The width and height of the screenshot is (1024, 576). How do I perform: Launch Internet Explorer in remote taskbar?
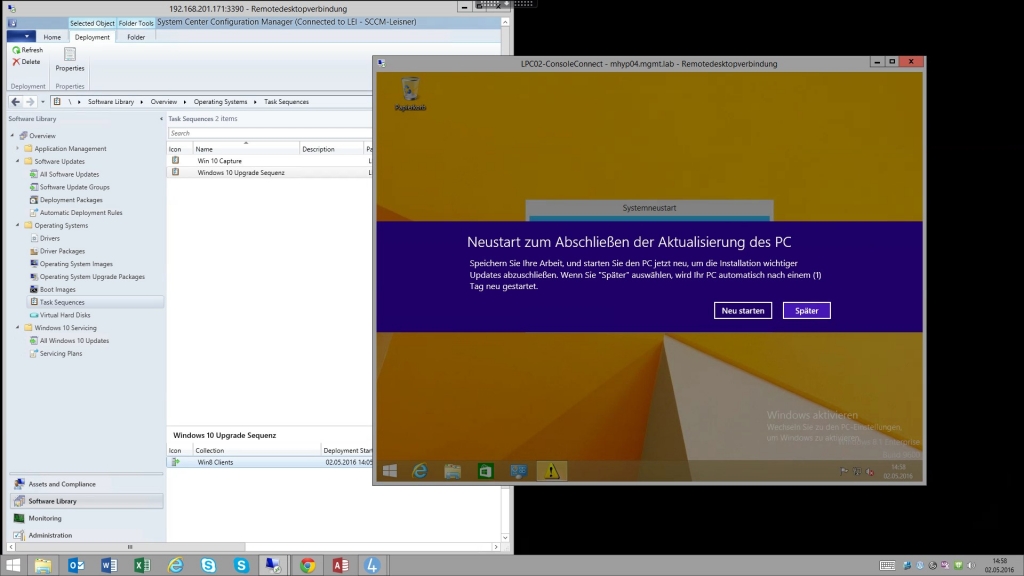point(420,471)
